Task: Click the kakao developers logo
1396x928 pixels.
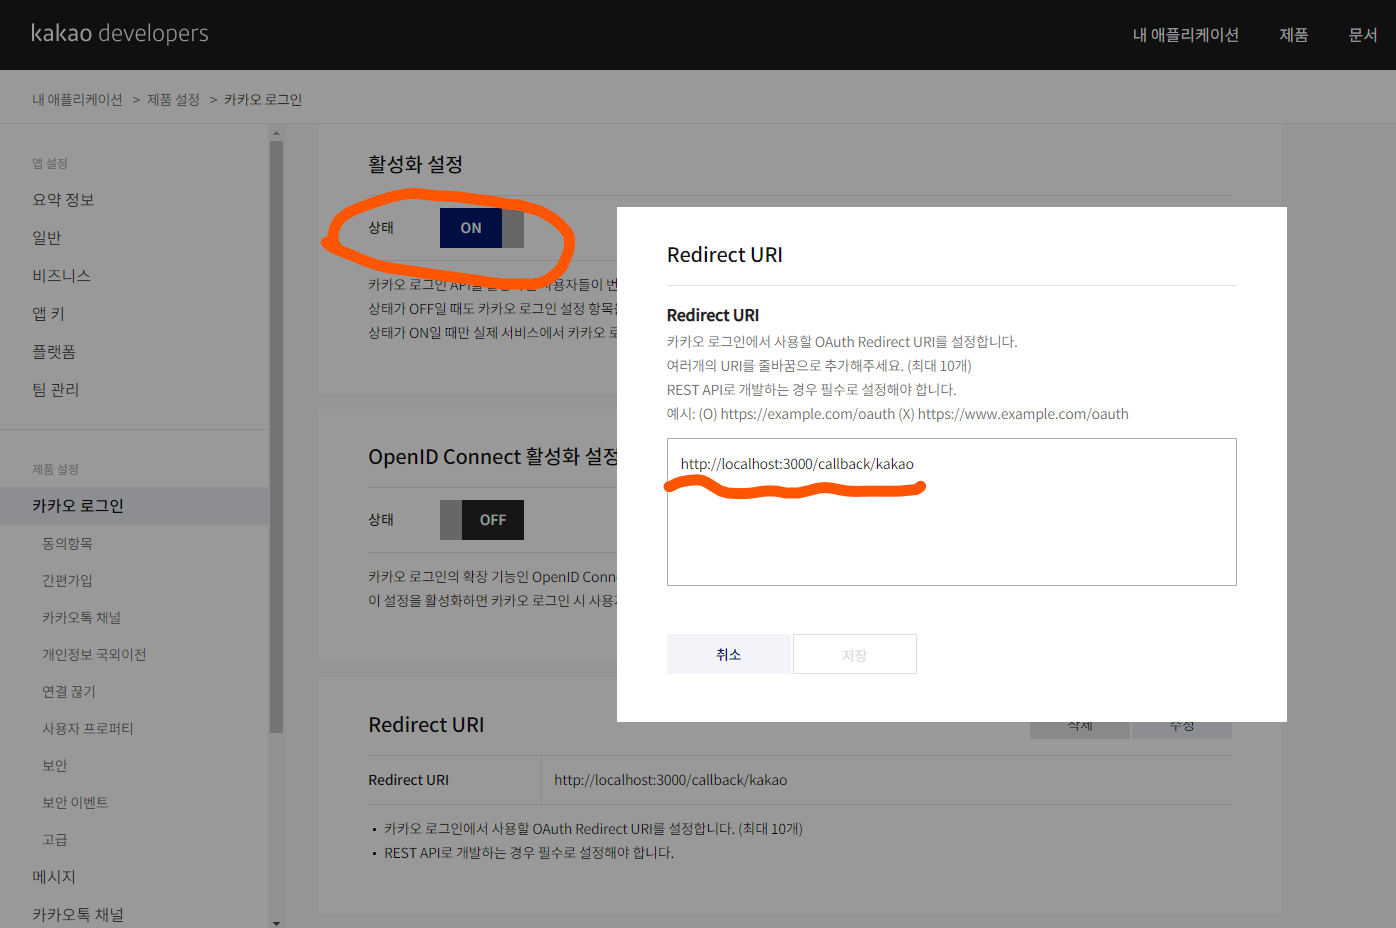Action: click(x=120, y=33)
